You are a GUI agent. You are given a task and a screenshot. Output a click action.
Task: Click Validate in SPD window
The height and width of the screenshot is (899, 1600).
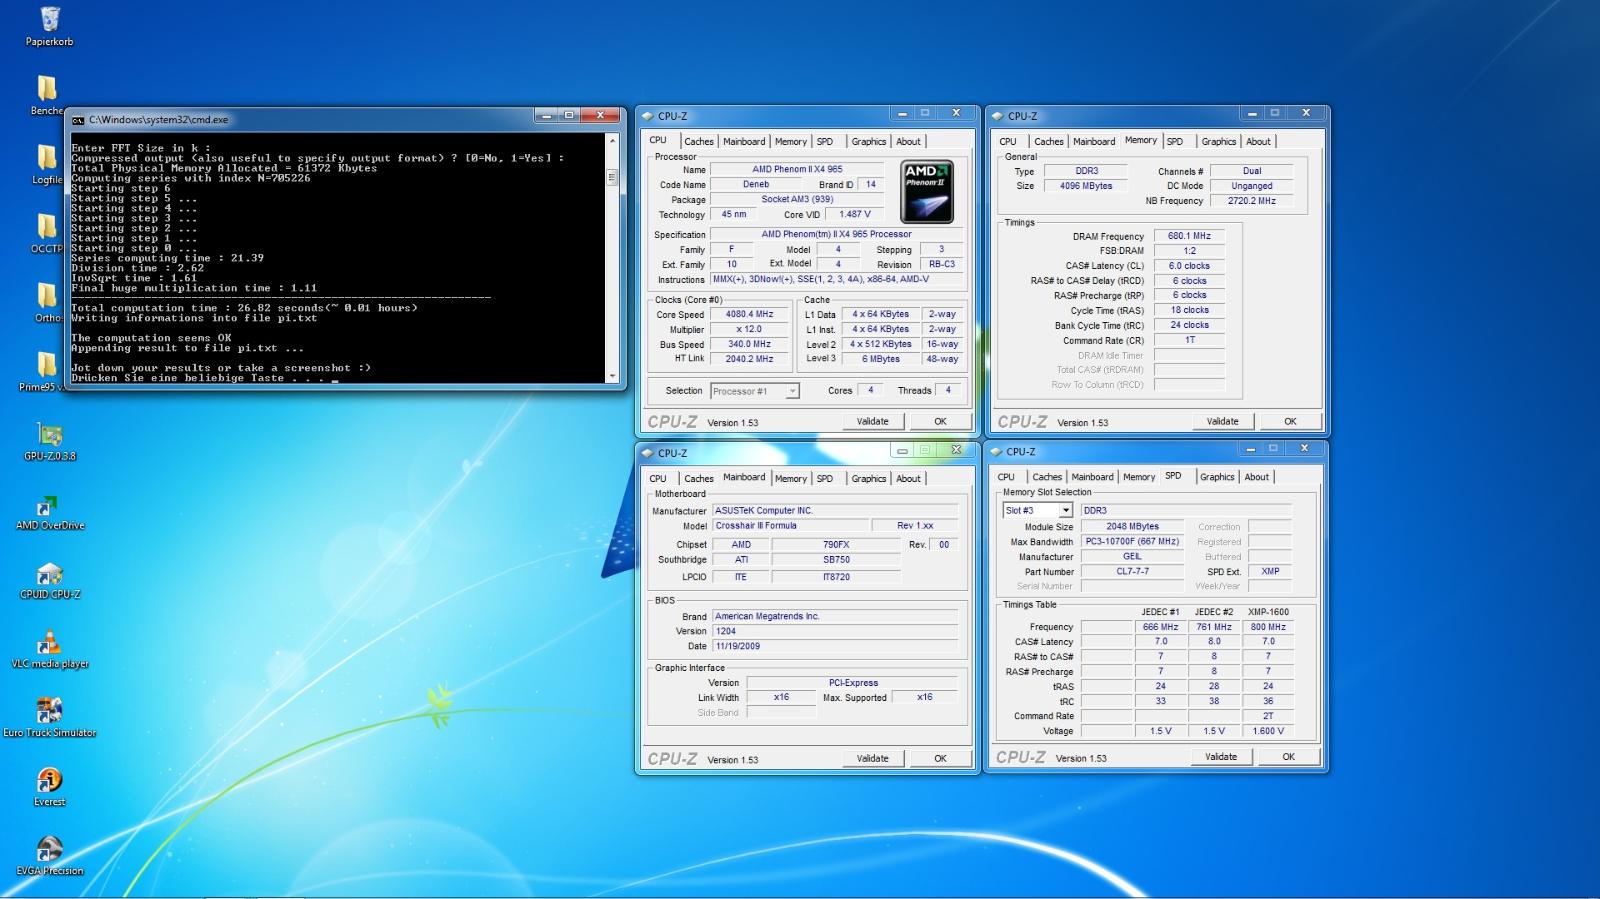[x=1221, y=756]
